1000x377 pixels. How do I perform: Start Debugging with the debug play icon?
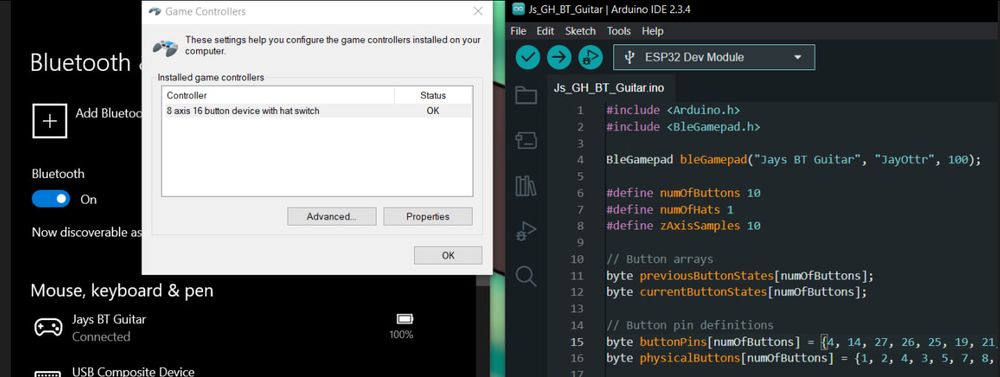click(591, 57)
